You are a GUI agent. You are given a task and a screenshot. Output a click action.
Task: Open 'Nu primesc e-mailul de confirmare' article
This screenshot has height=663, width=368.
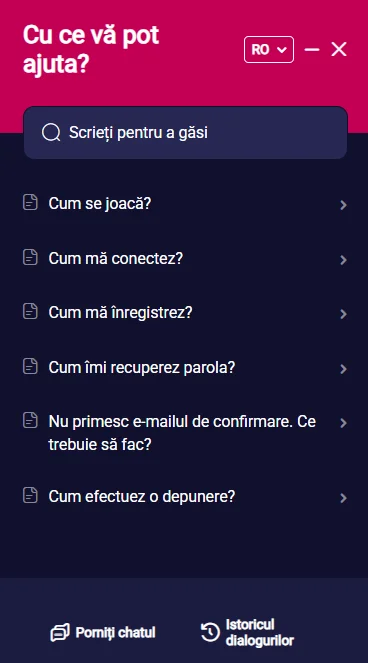tap(184, 433)
